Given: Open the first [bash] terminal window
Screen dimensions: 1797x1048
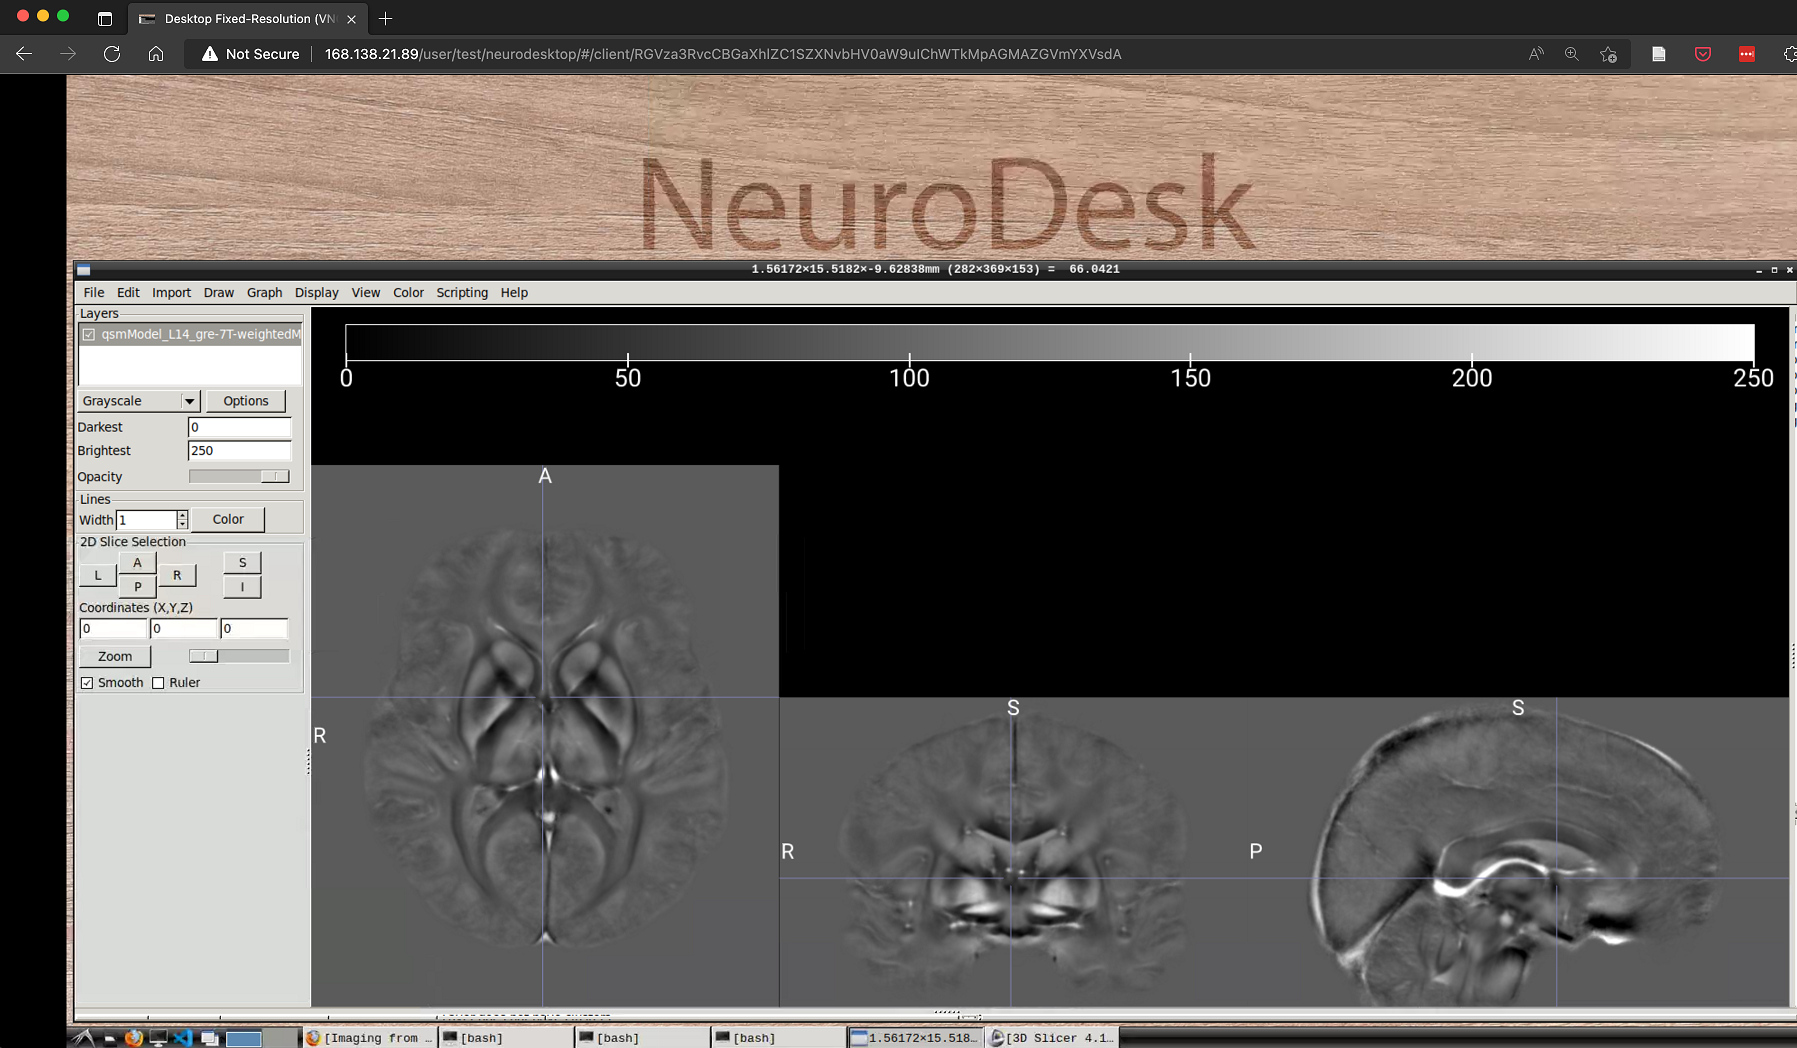Looking at the screenshot, I should (x=505, y=1038).
